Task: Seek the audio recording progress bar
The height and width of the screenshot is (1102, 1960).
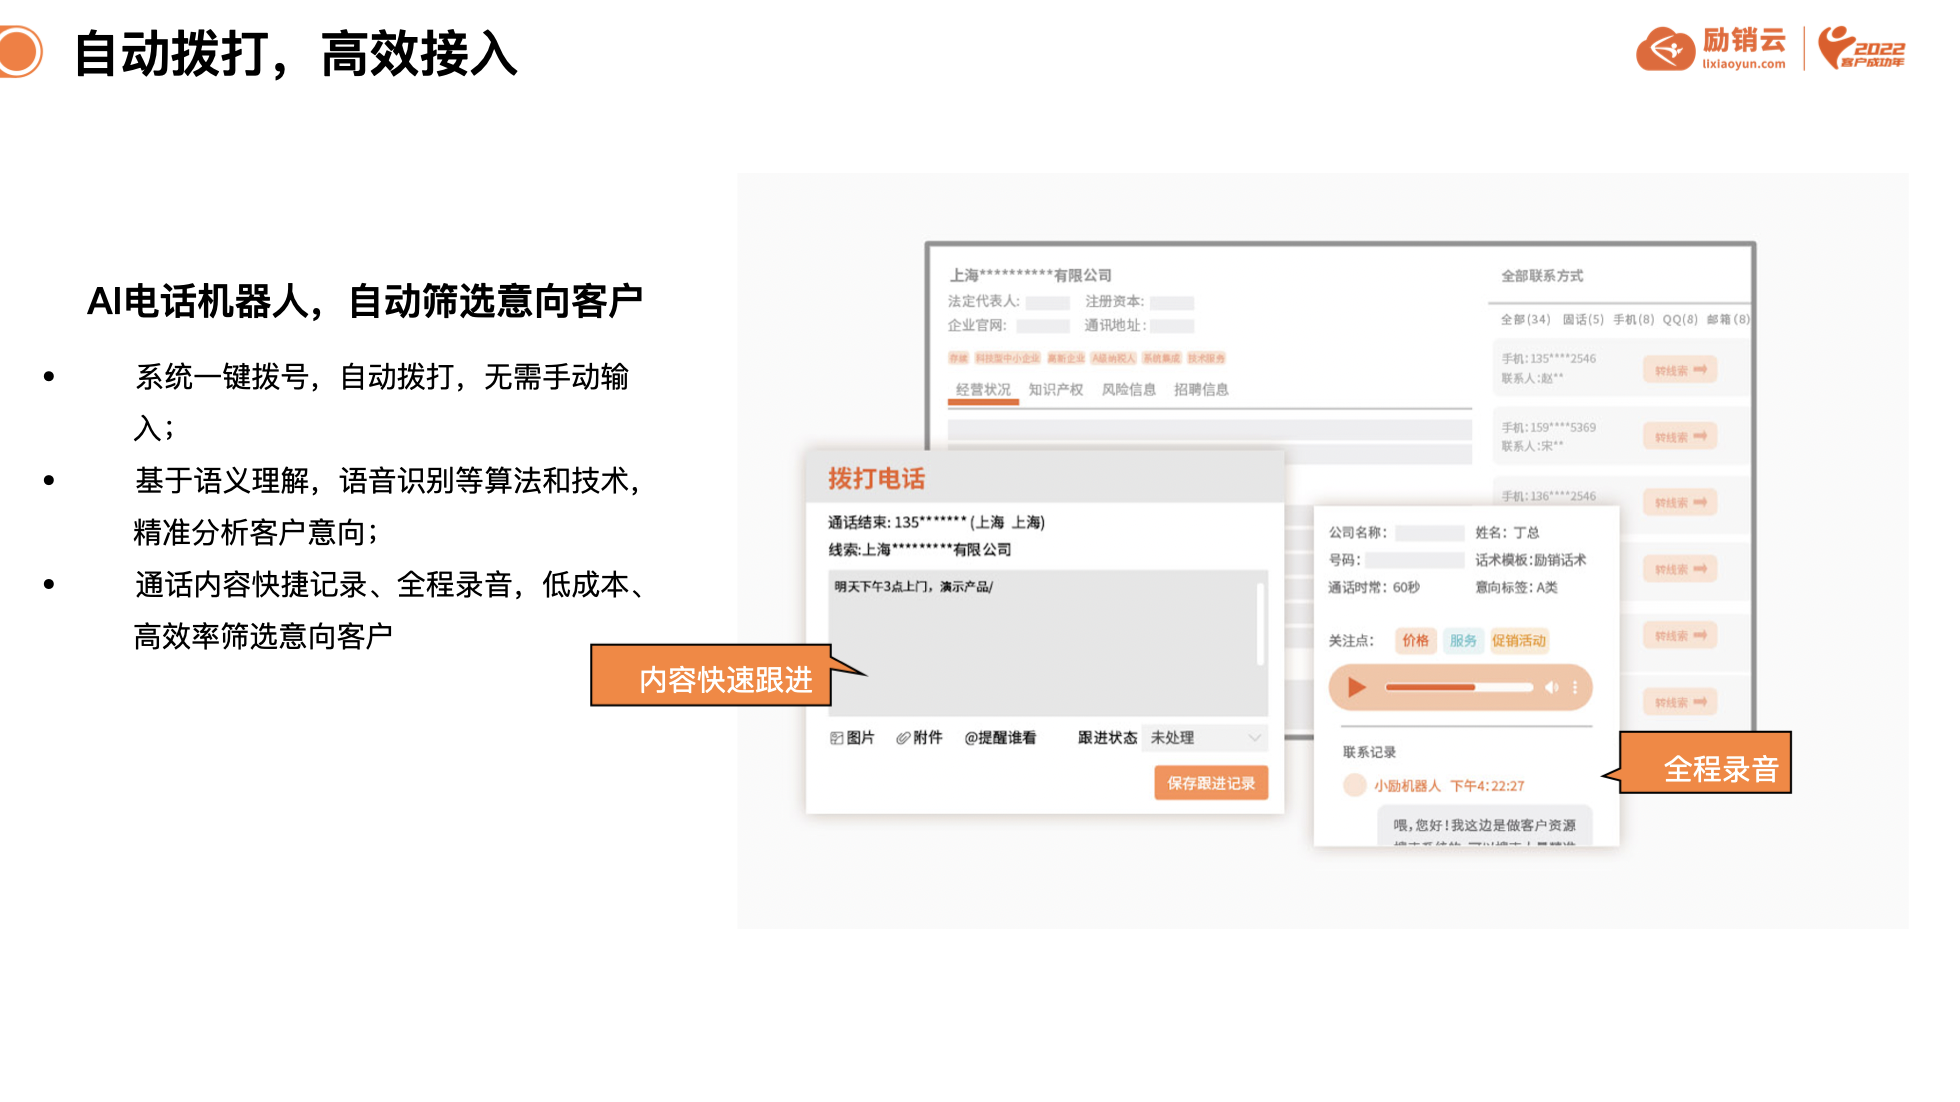Action: point(1458,688)
